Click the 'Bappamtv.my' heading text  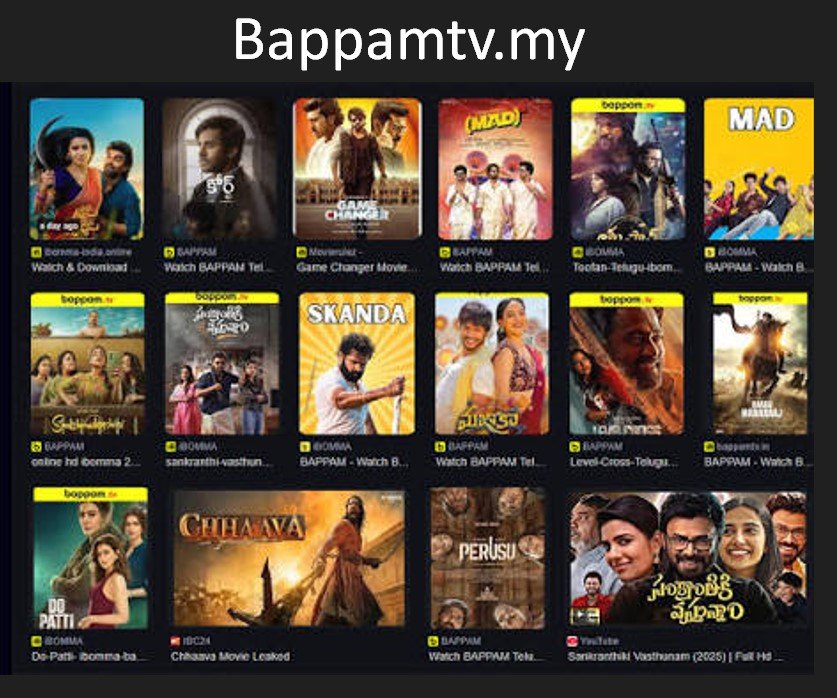click(409, 42)
